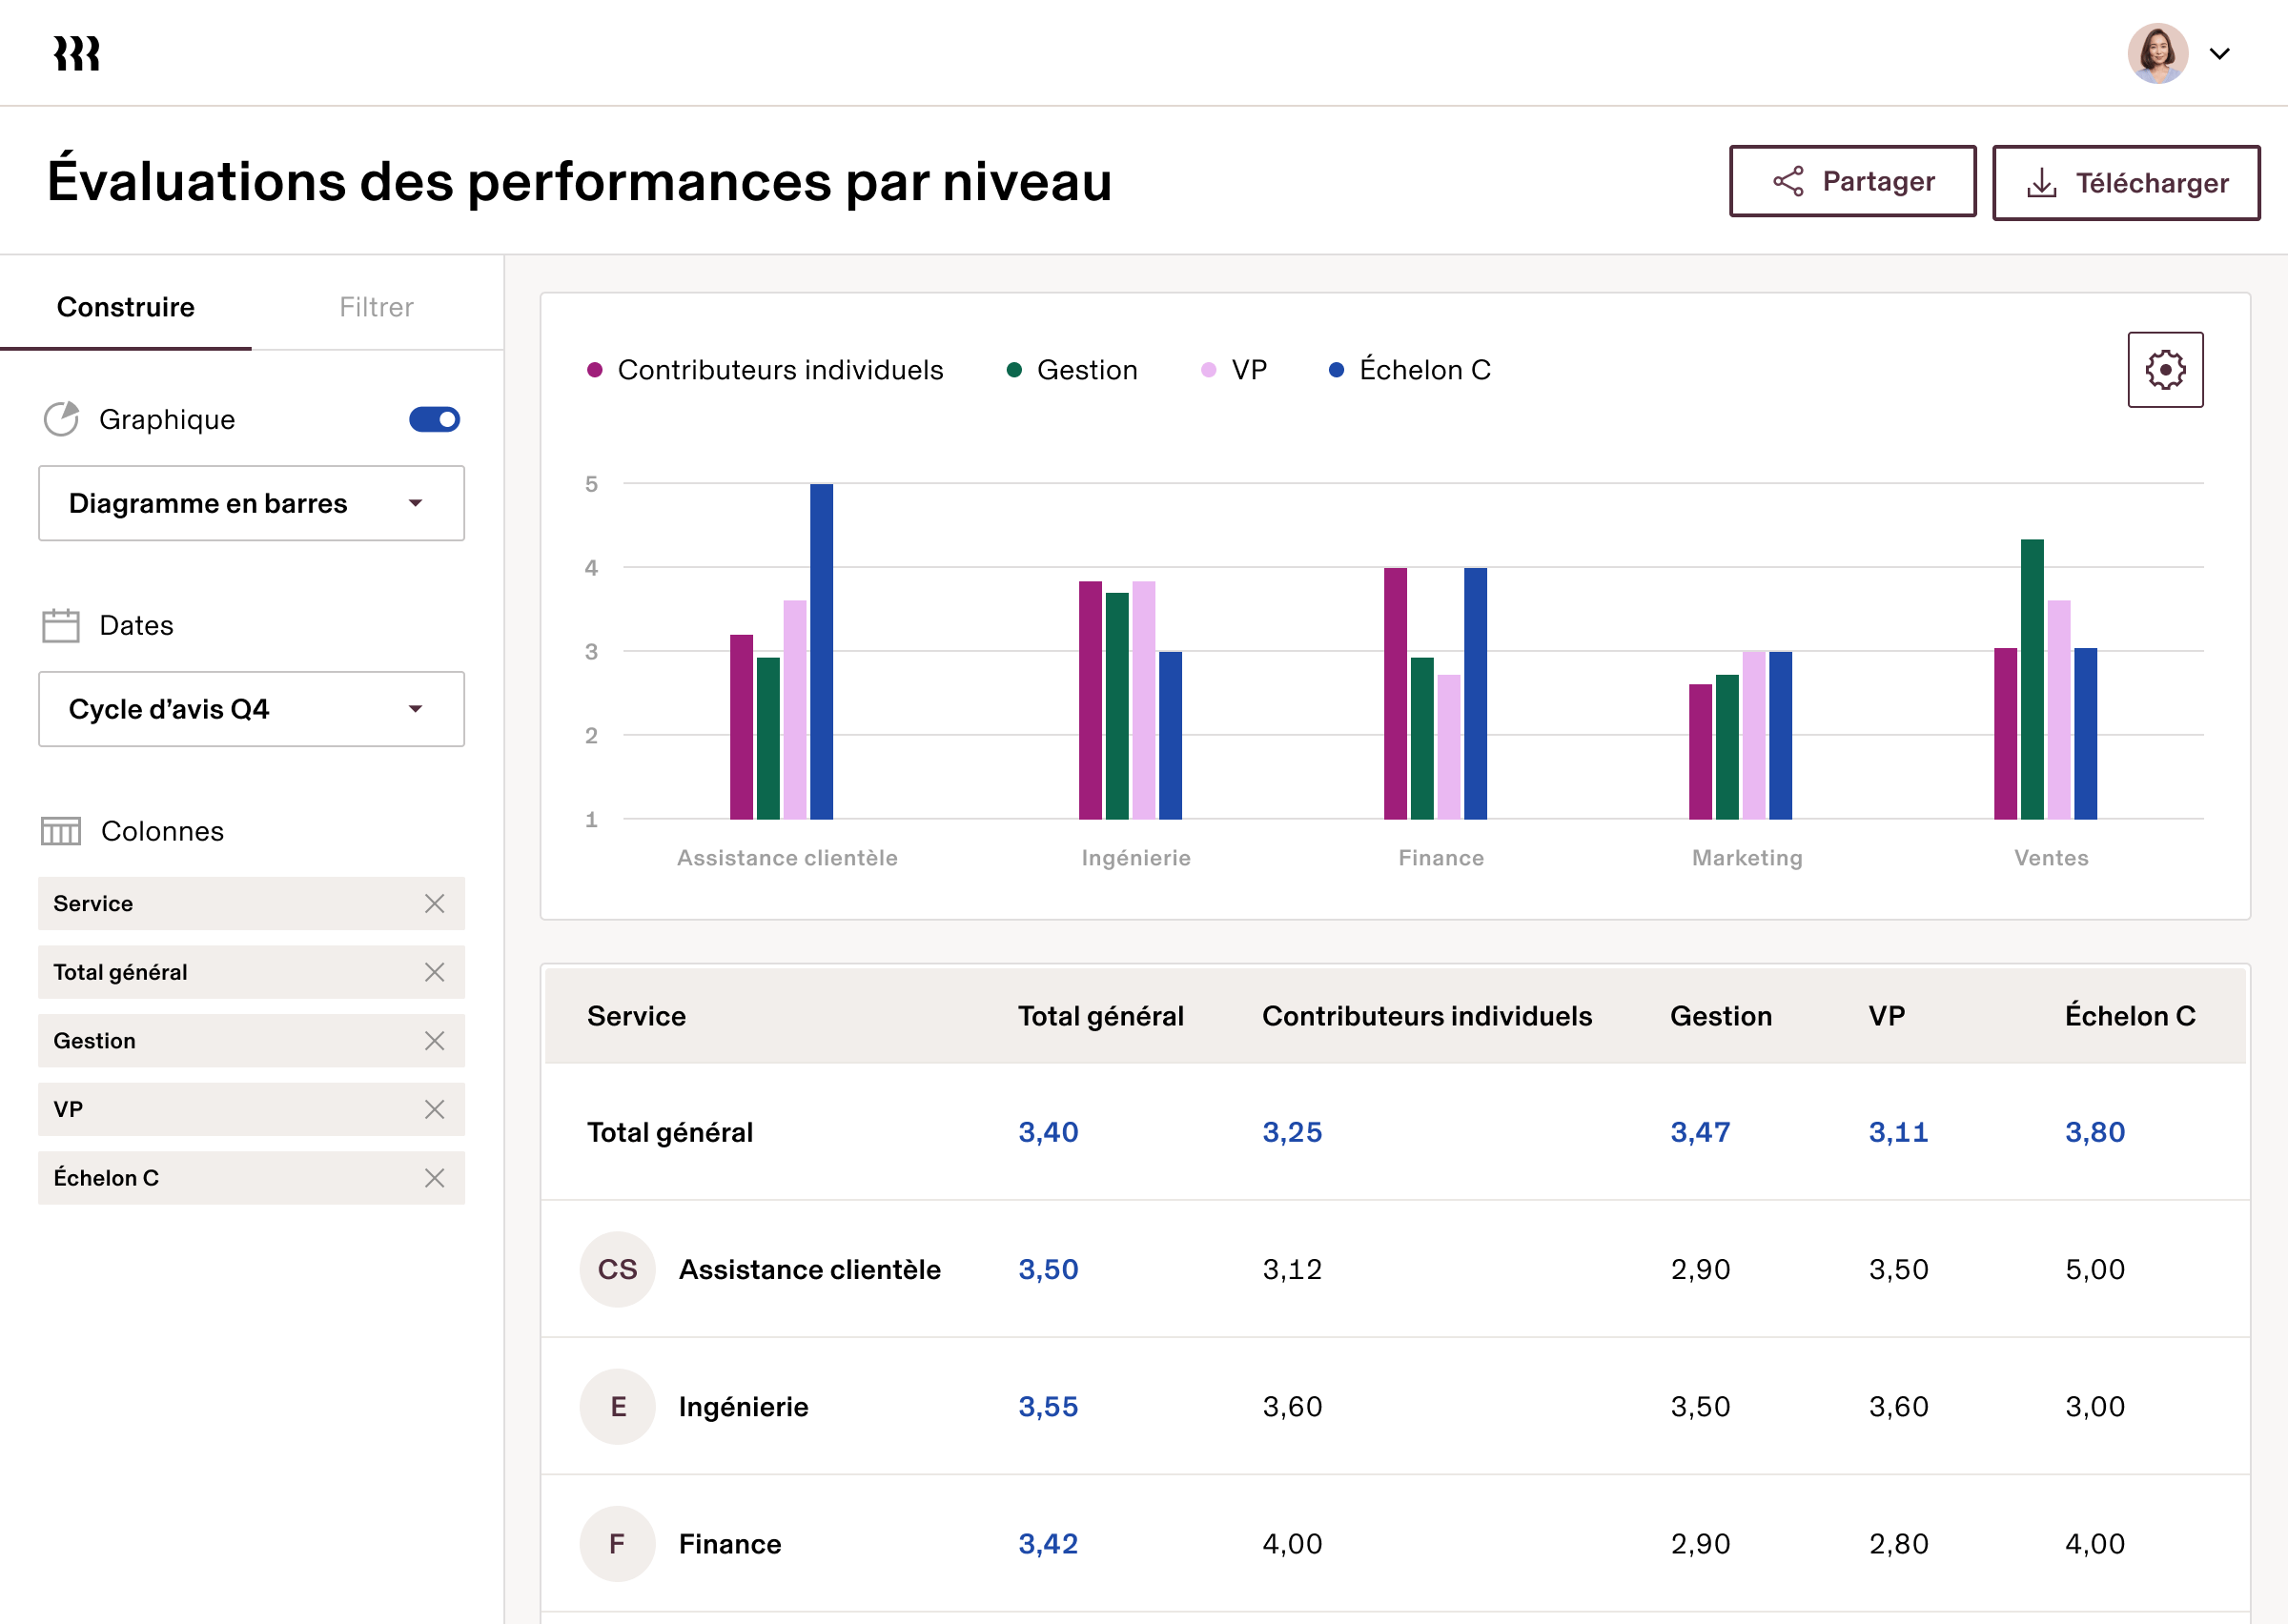Viewport: 2288px width, 1624px height.
Task: Click the Rippling logo
Action: [75, 53]
